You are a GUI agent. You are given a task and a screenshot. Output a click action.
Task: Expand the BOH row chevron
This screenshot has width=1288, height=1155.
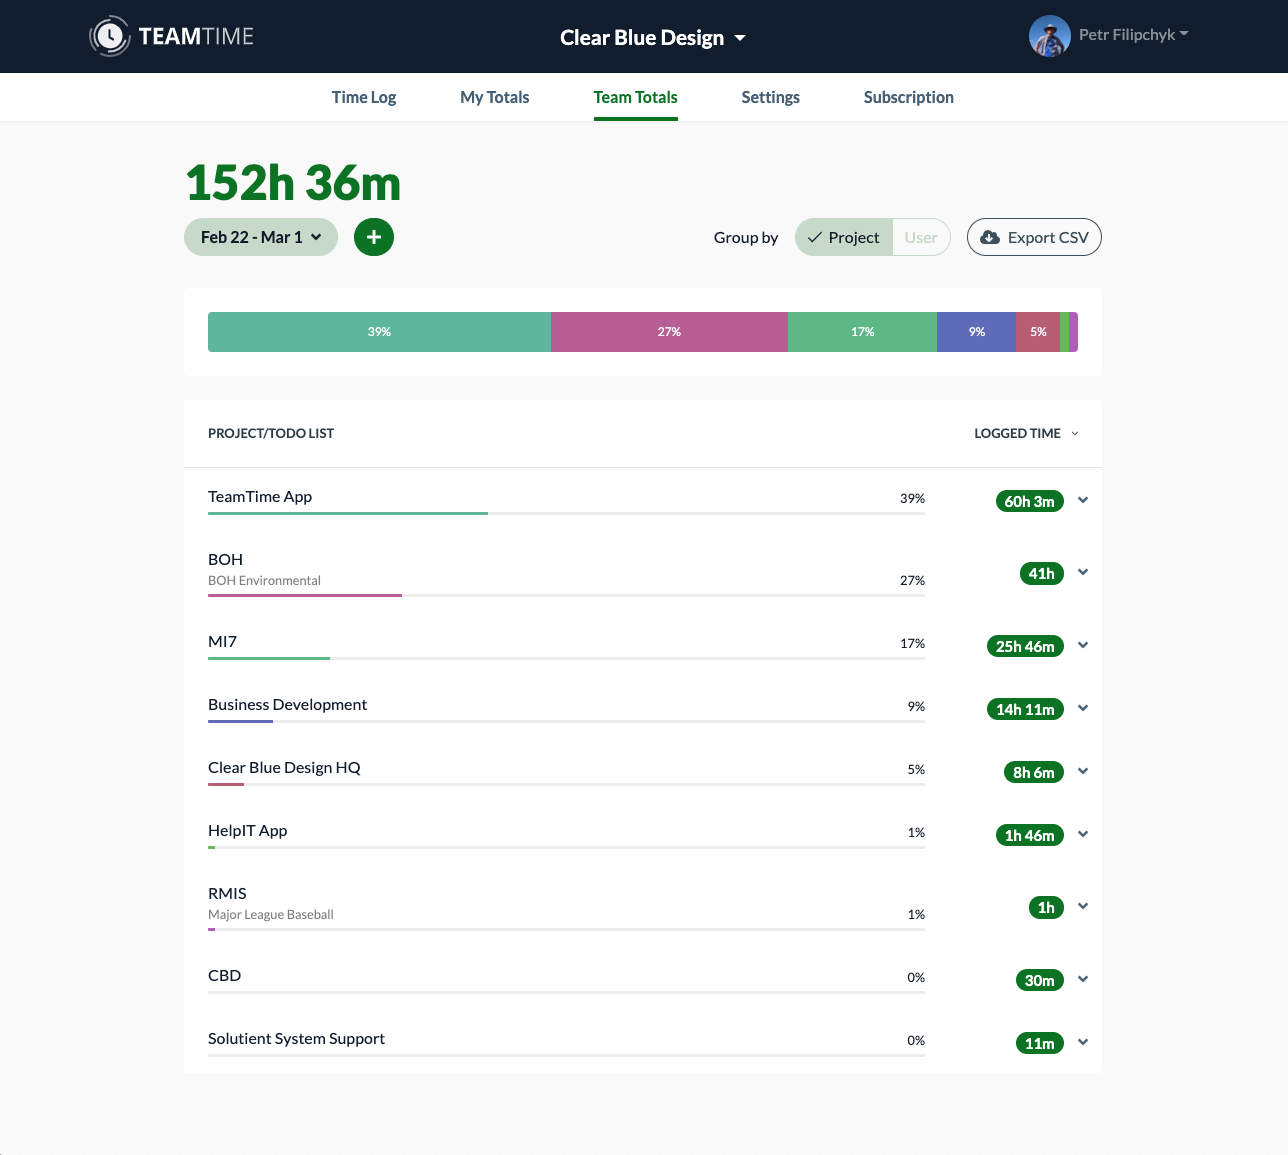[1083, 572]
